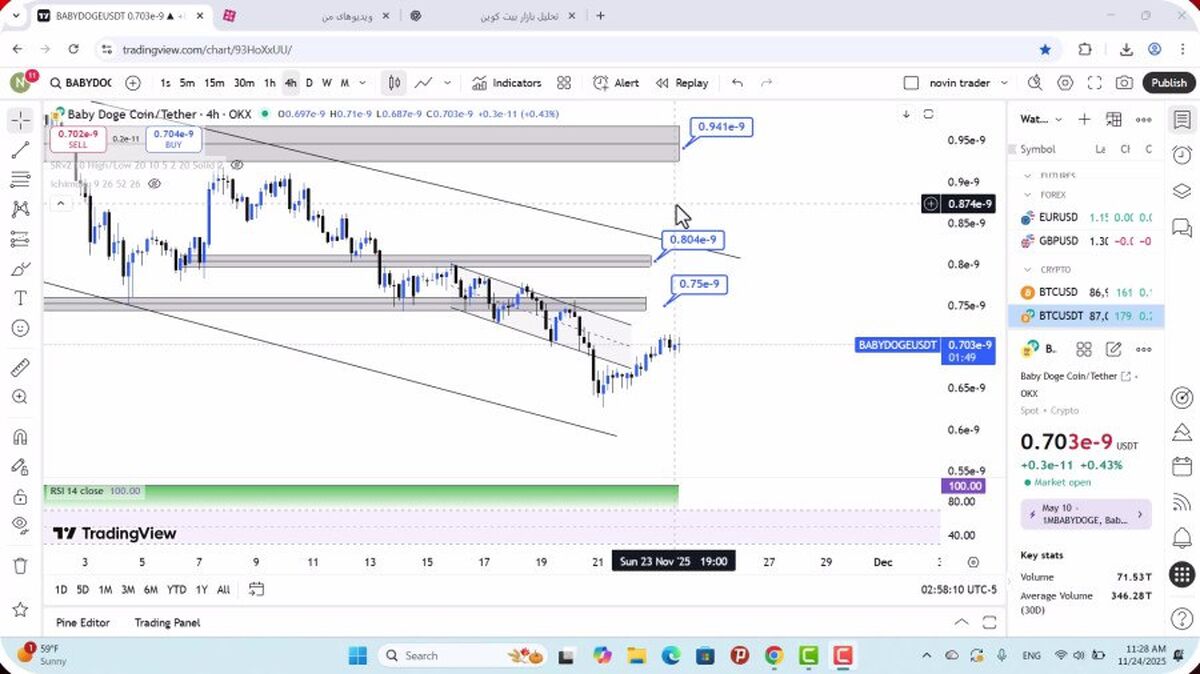Open the line chart type dropdown arrow
The width and height of the screenshot is (1200, 674).
coord(447,83)
